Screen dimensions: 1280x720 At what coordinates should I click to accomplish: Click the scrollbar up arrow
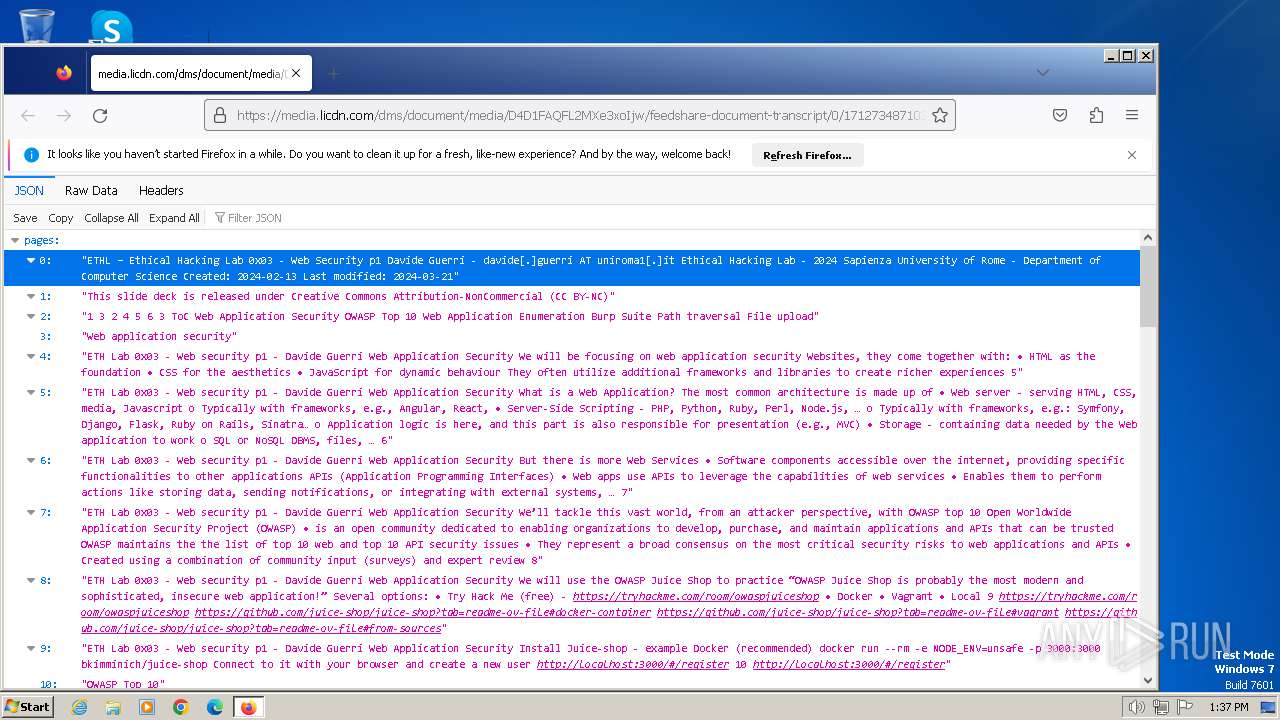click(1148, 239)
